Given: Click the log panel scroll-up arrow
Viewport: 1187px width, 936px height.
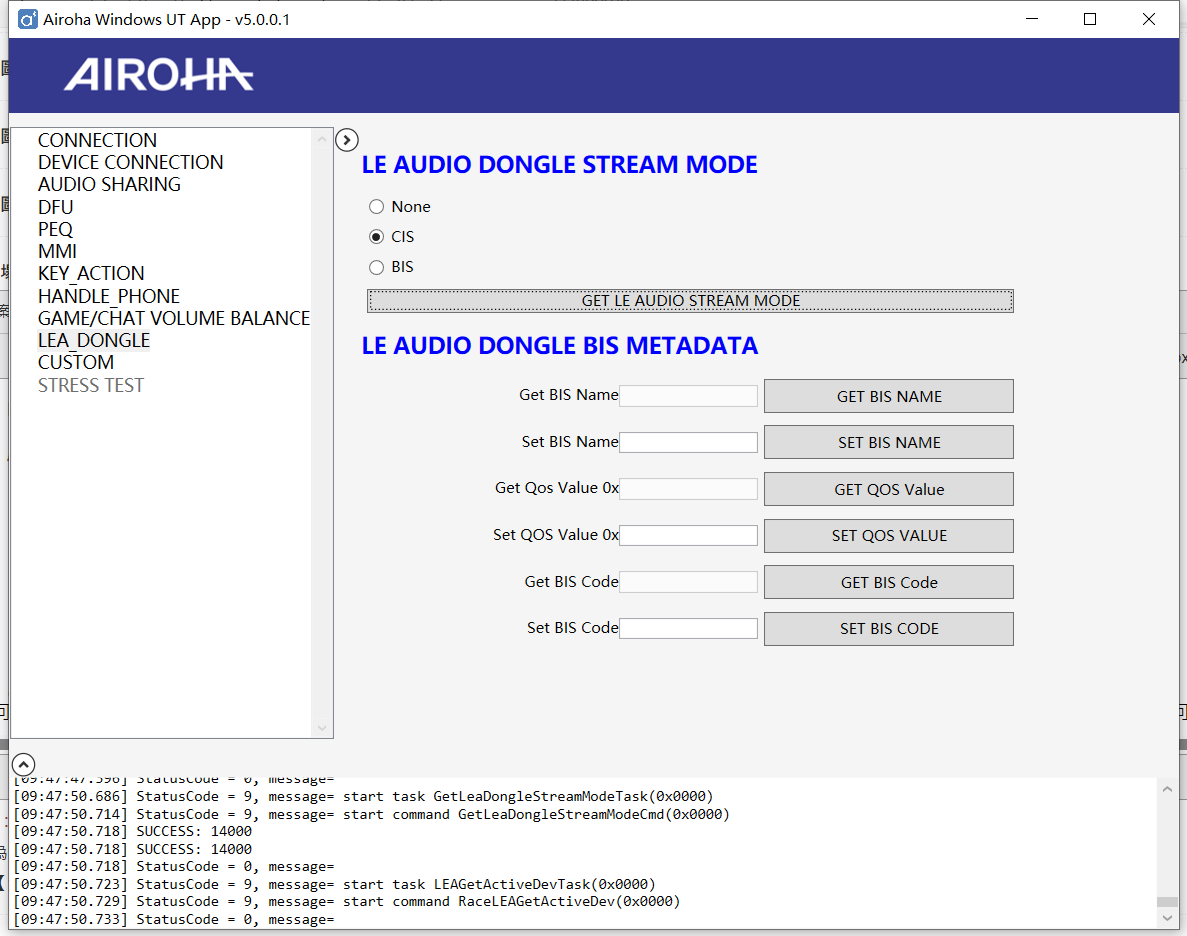Looking at the screenshot, I should (x=1167, y=789).
